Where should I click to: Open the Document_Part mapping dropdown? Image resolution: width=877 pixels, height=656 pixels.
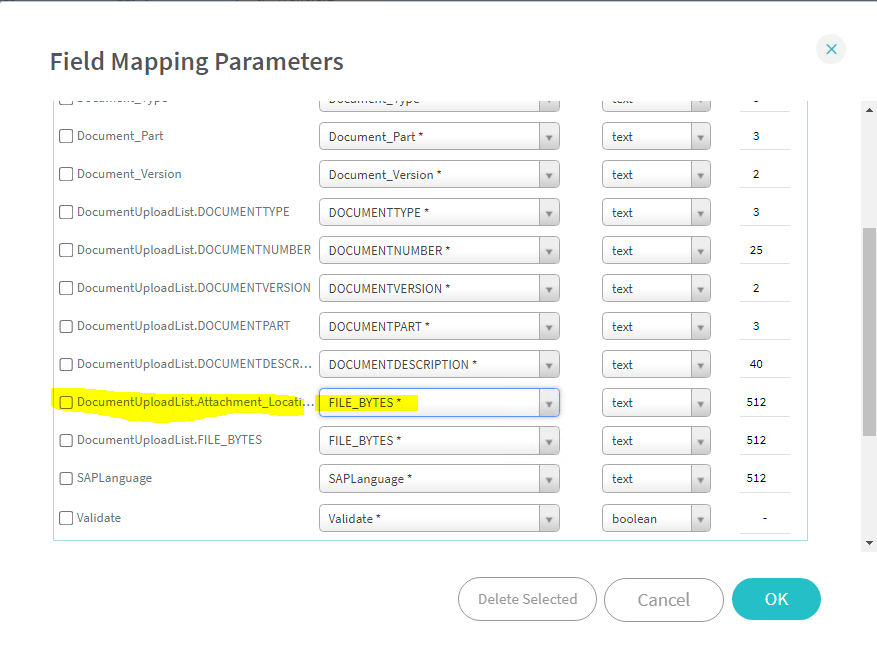point(548,137)
